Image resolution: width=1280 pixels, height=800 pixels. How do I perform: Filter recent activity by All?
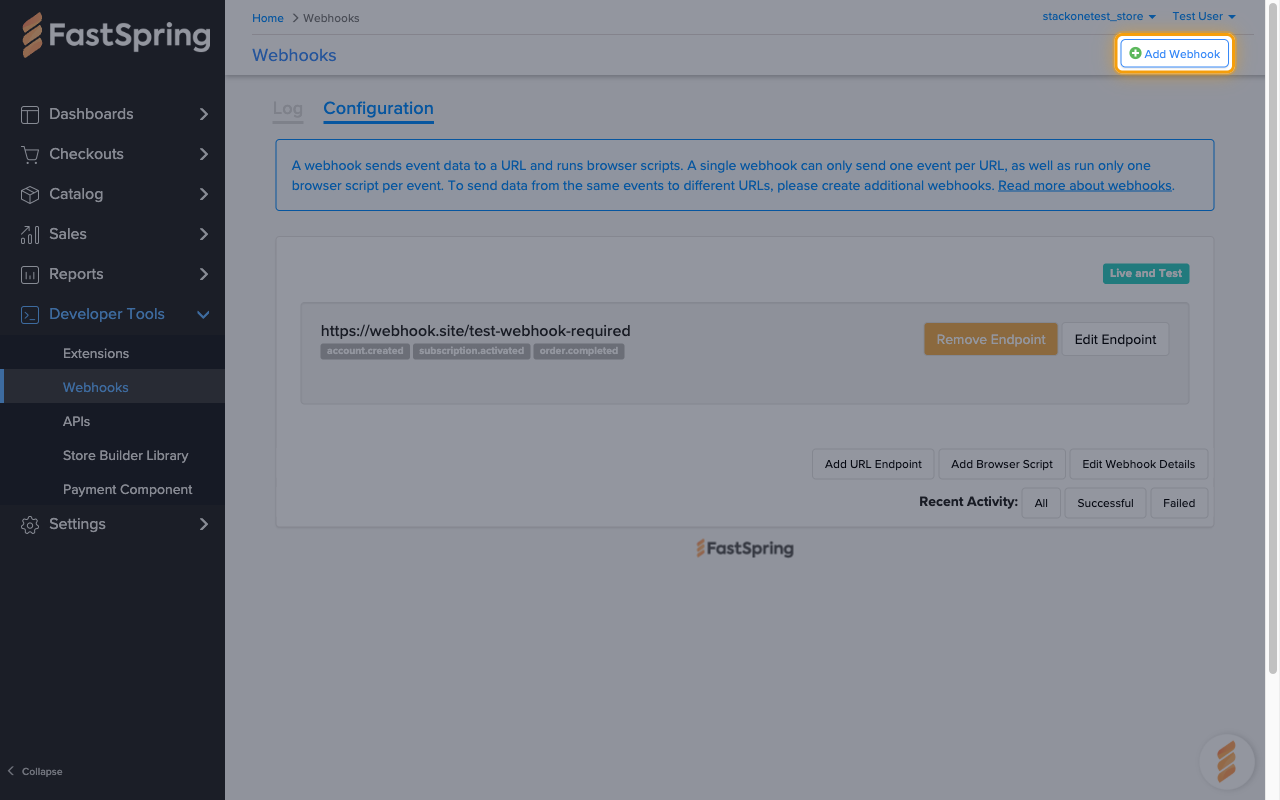[1041, 503]
